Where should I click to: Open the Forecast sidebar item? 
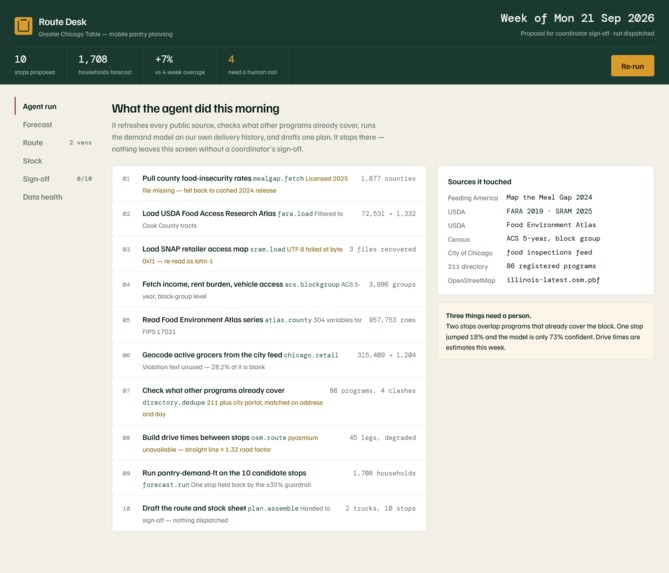point(54,125)
